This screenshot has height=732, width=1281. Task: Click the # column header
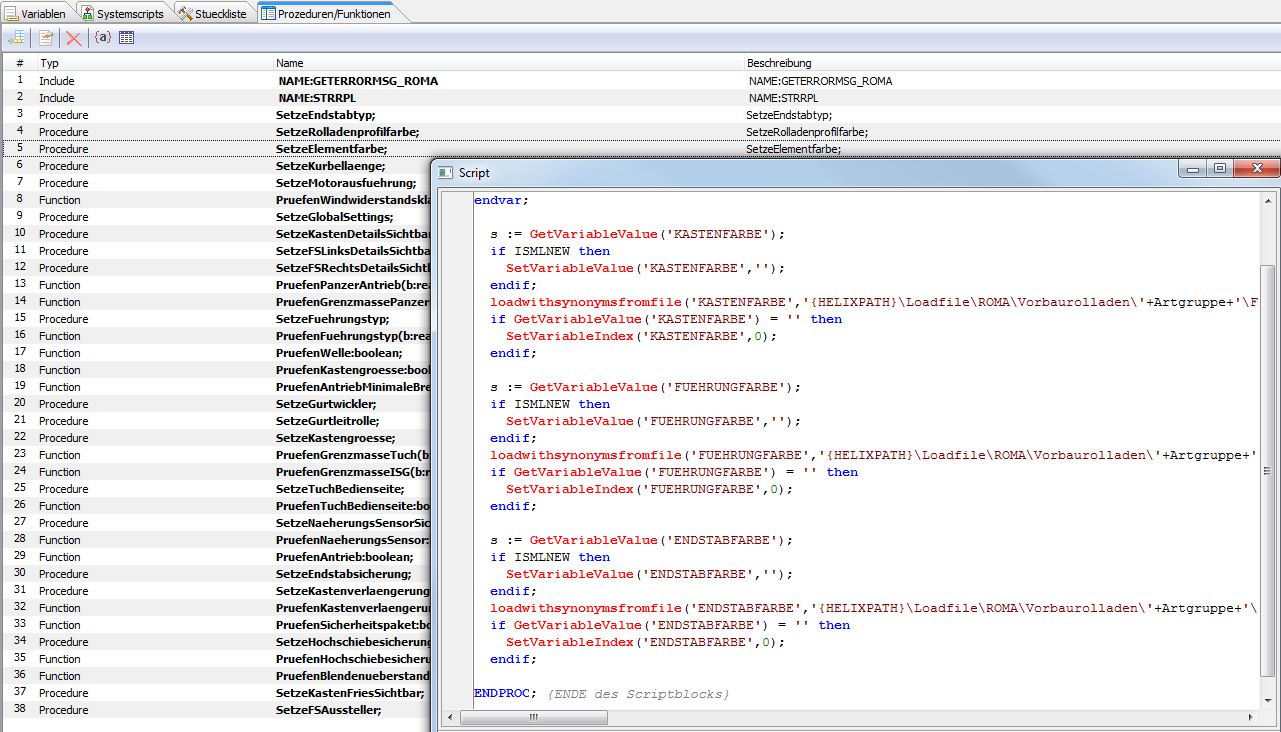(x=19, y=63)
